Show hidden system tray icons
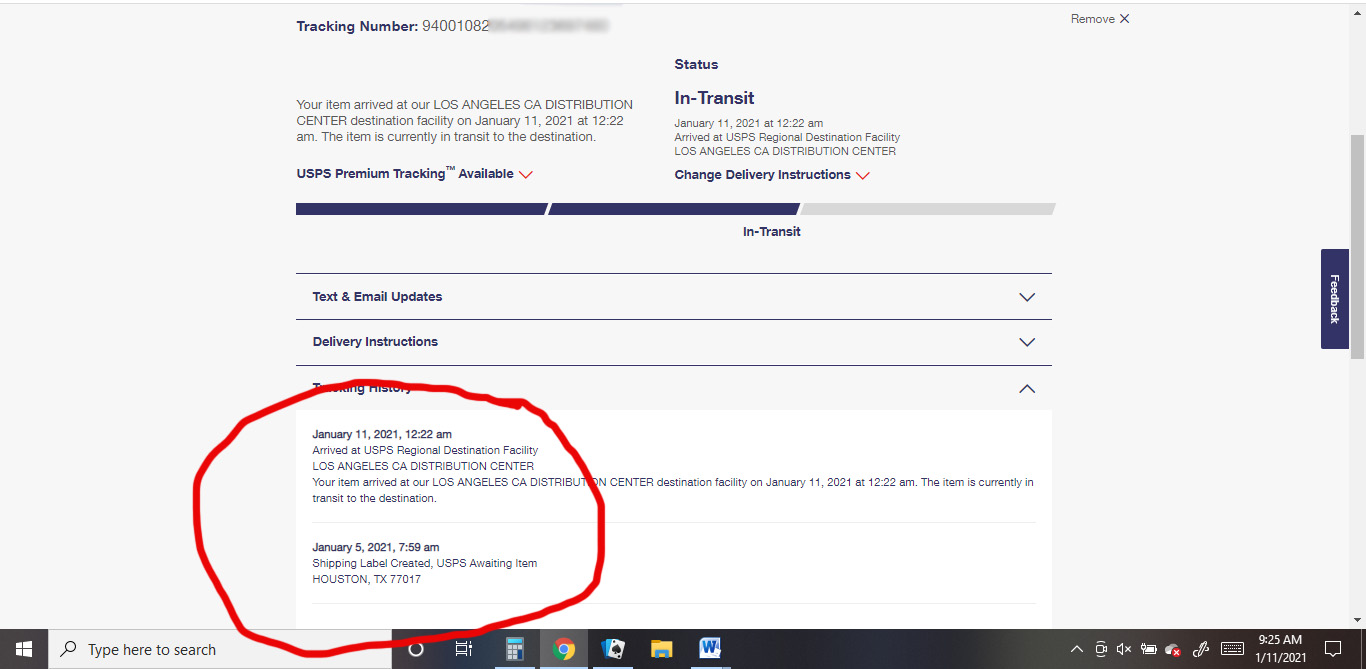 click(x=1076, y=649)
